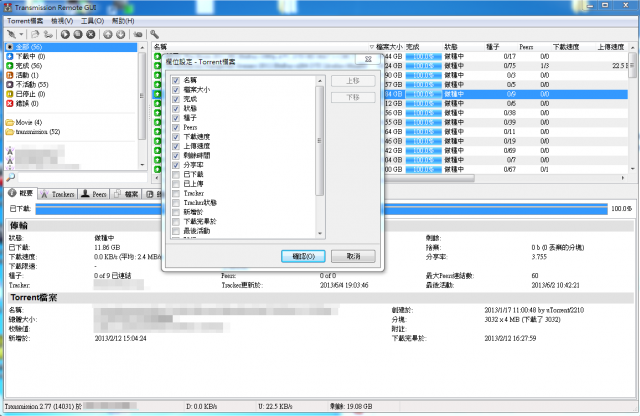Select the 下載中 (0) filter icon
The width and height of the screenshot is (640, 416).
click(10, 56)
